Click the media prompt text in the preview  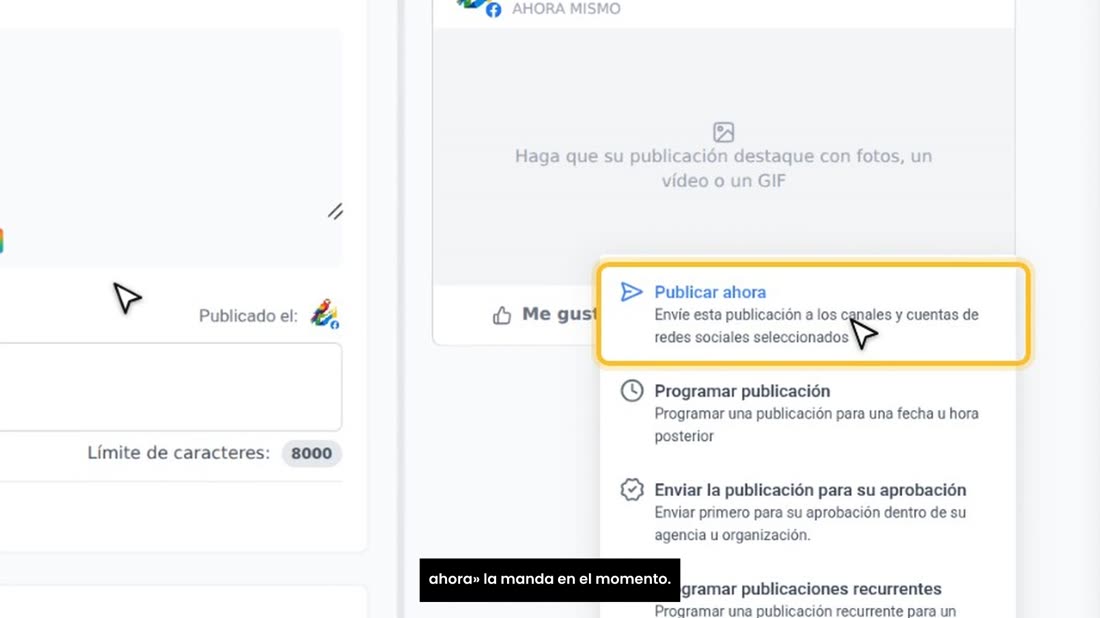[x=723, y=168]
